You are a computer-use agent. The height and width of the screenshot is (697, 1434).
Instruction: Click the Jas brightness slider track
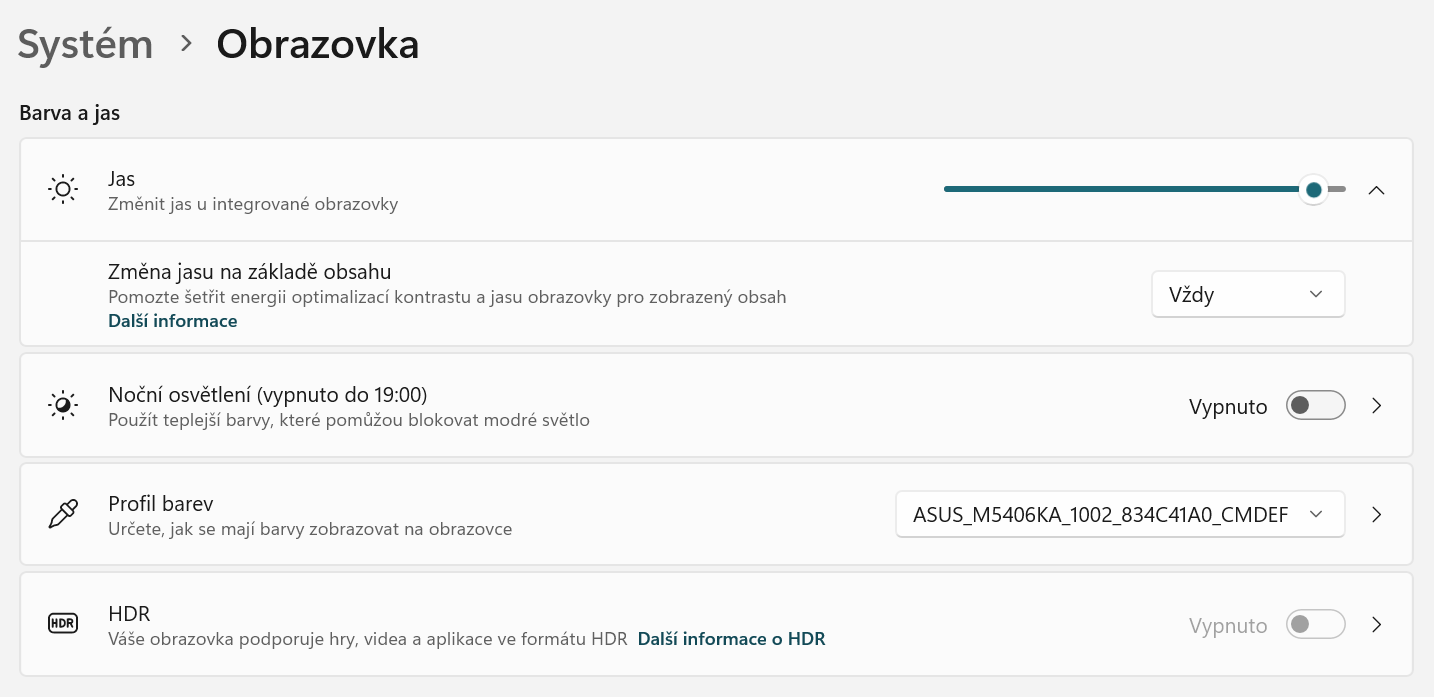coord(1145,190)
